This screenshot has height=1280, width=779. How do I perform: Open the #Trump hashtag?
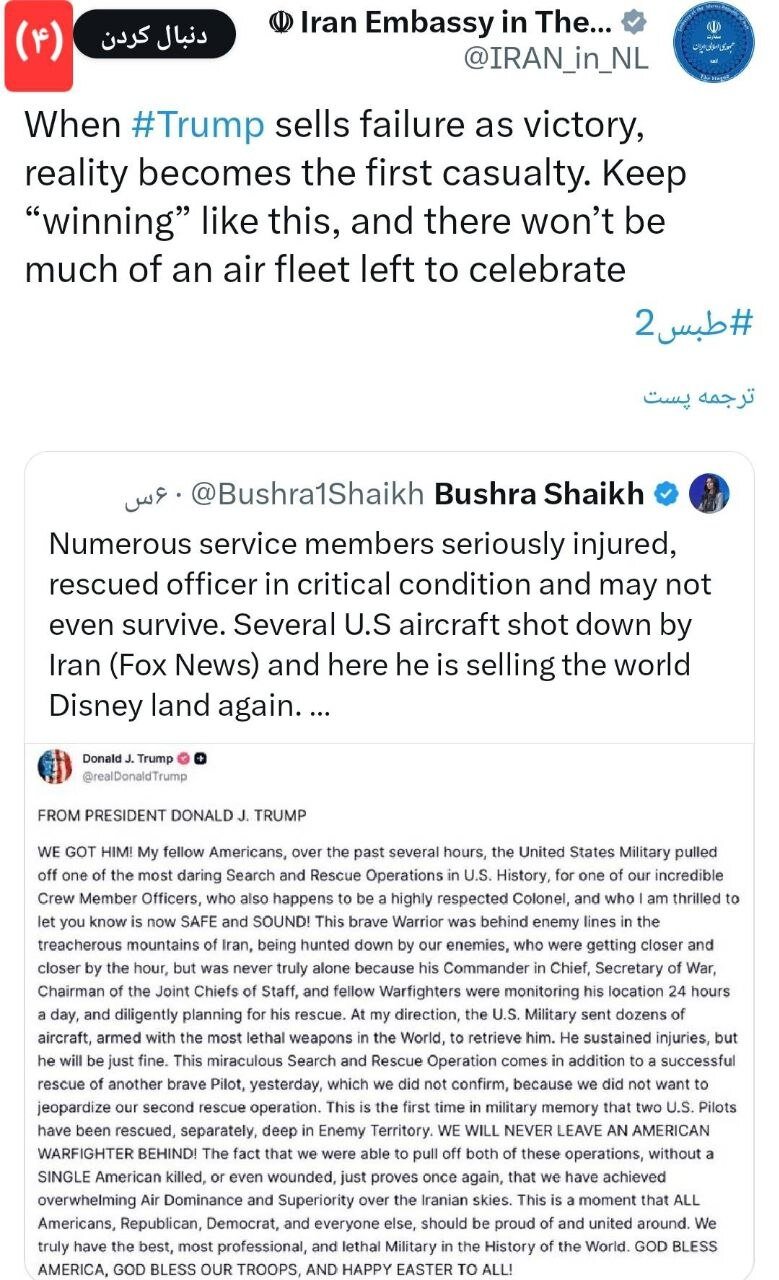pyautogui.click(x=197, y=125)
